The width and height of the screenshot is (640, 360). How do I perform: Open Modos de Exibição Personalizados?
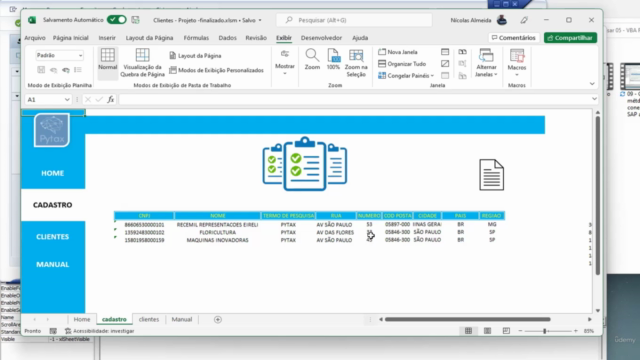(217, 70)
